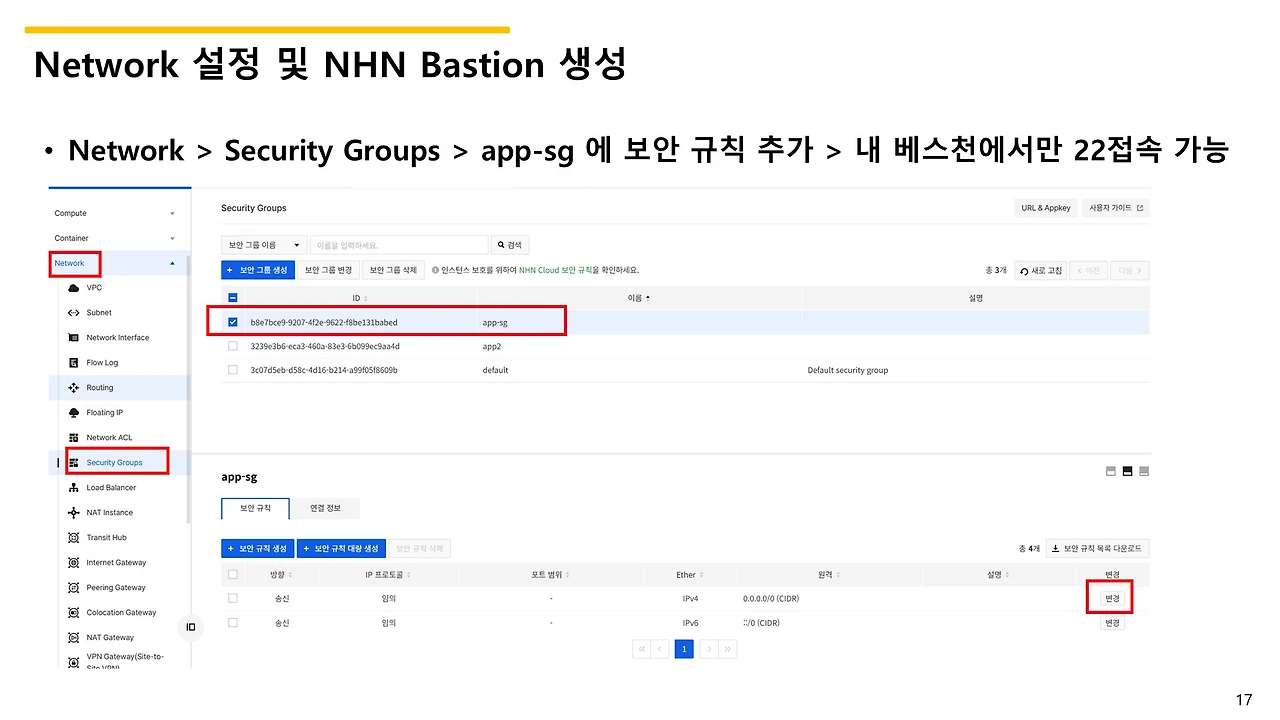Click the 보안 그룹 생성 button
Image resolution: width=1280 pixels, height=720 pixels.
pyautogui.click(x=258, y=270)
